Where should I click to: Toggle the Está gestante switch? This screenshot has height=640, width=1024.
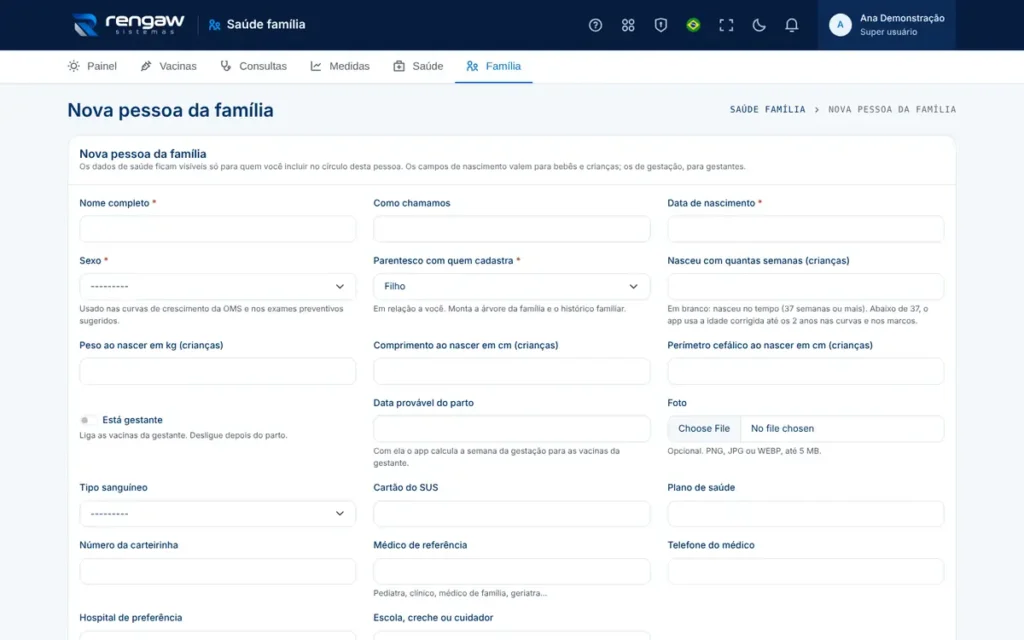pyautogui.click(x=88, y=420)
